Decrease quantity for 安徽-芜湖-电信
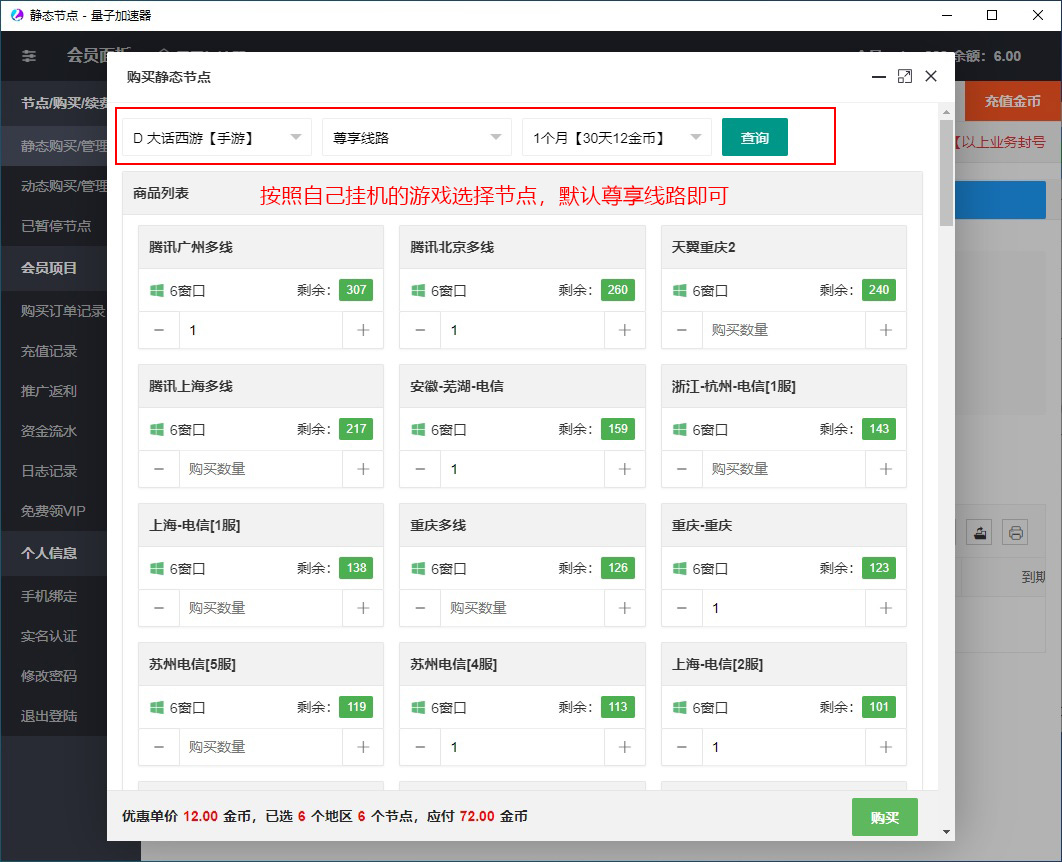The height and width of the screenshot is (862, 1062). click(x=421, y=469)
